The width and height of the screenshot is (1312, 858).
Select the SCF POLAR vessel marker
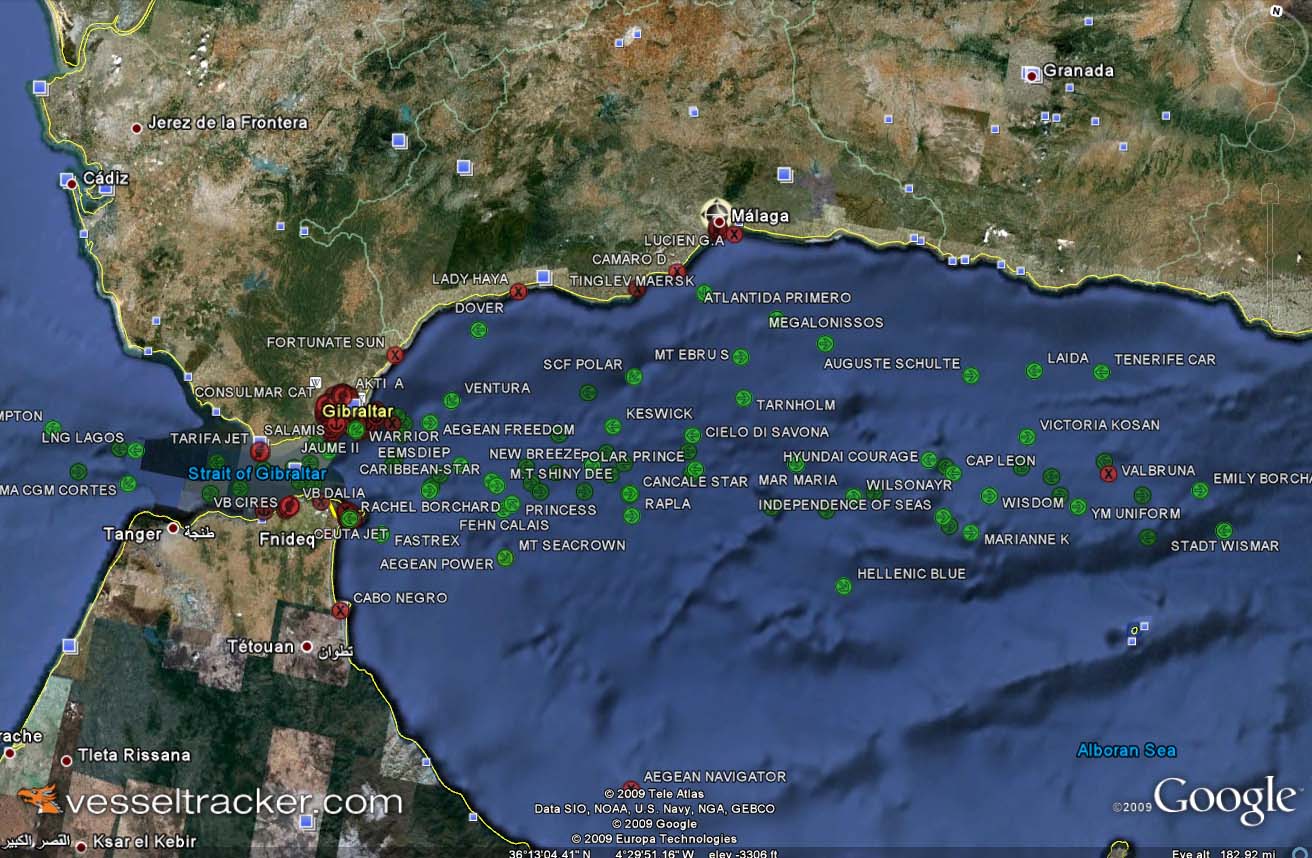pos(634,376)
